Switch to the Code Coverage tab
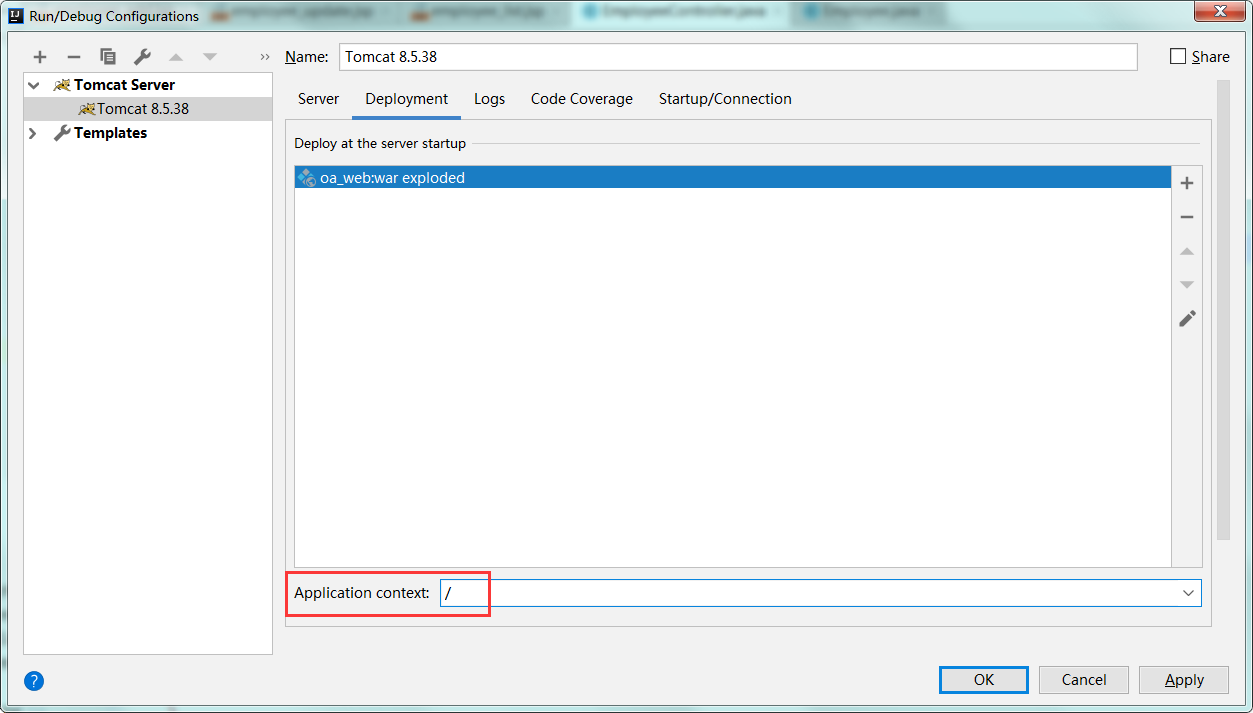 pos(582,99)
